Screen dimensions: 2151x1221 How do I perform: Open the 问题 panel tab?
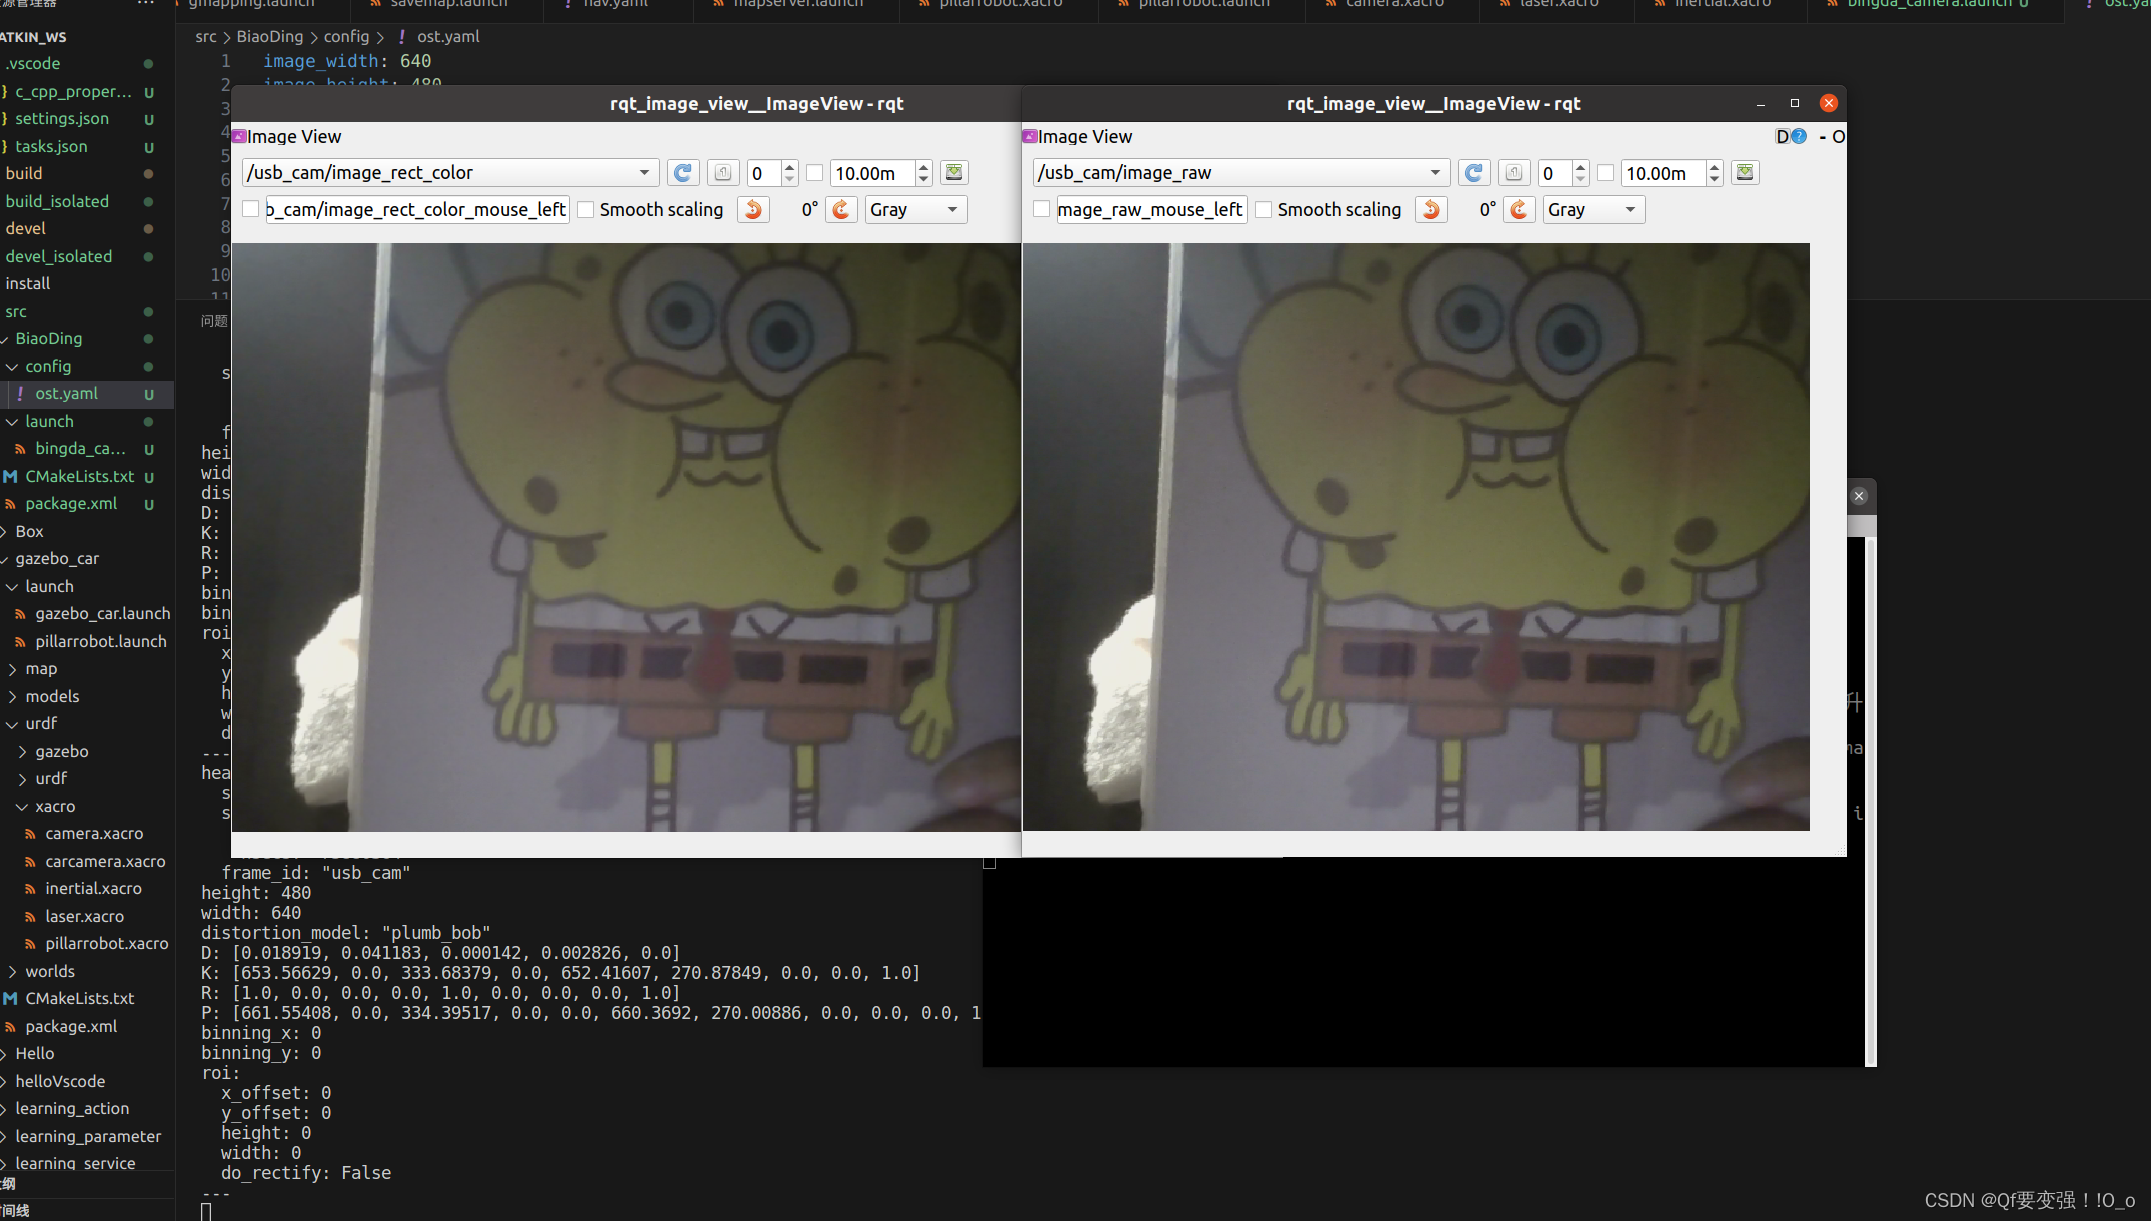(x=214, y=321)
